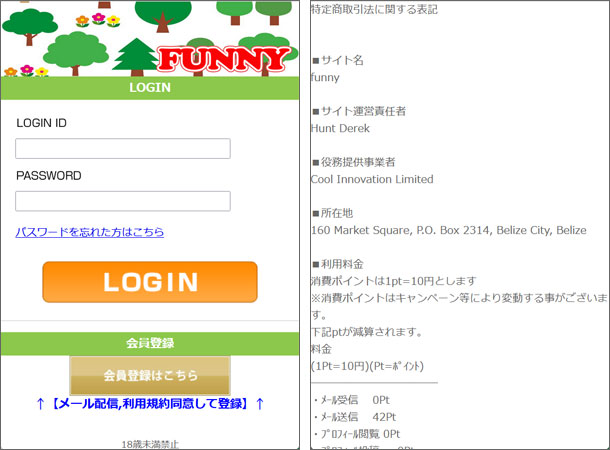The image size is (610, 450).
Task: Click the 18歳未満禁止 notice
Action: click(150, 443)
